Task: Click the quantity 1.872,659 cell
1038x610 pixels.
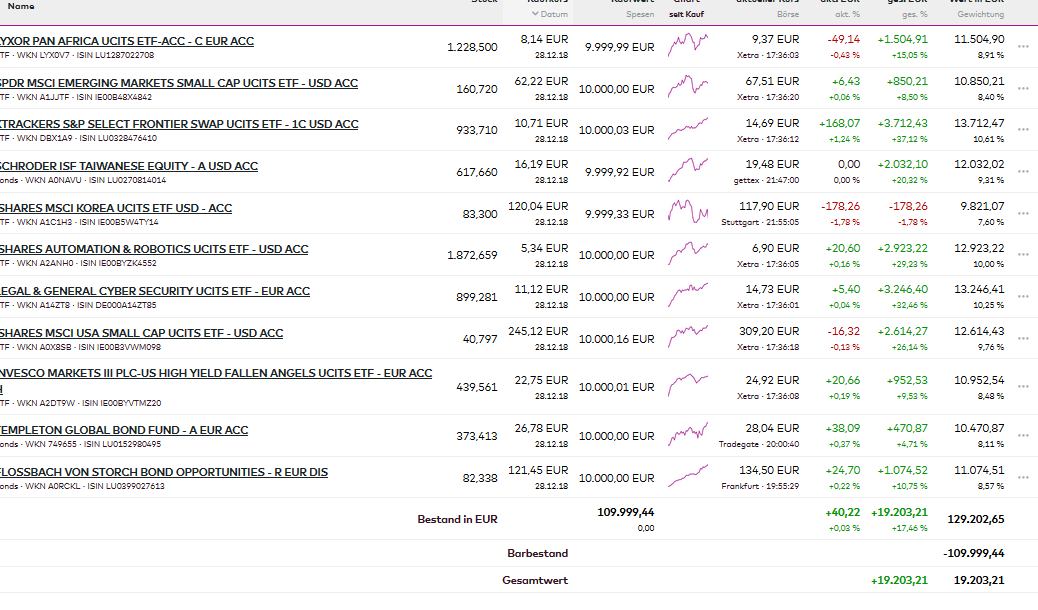Action: (472, 255)
